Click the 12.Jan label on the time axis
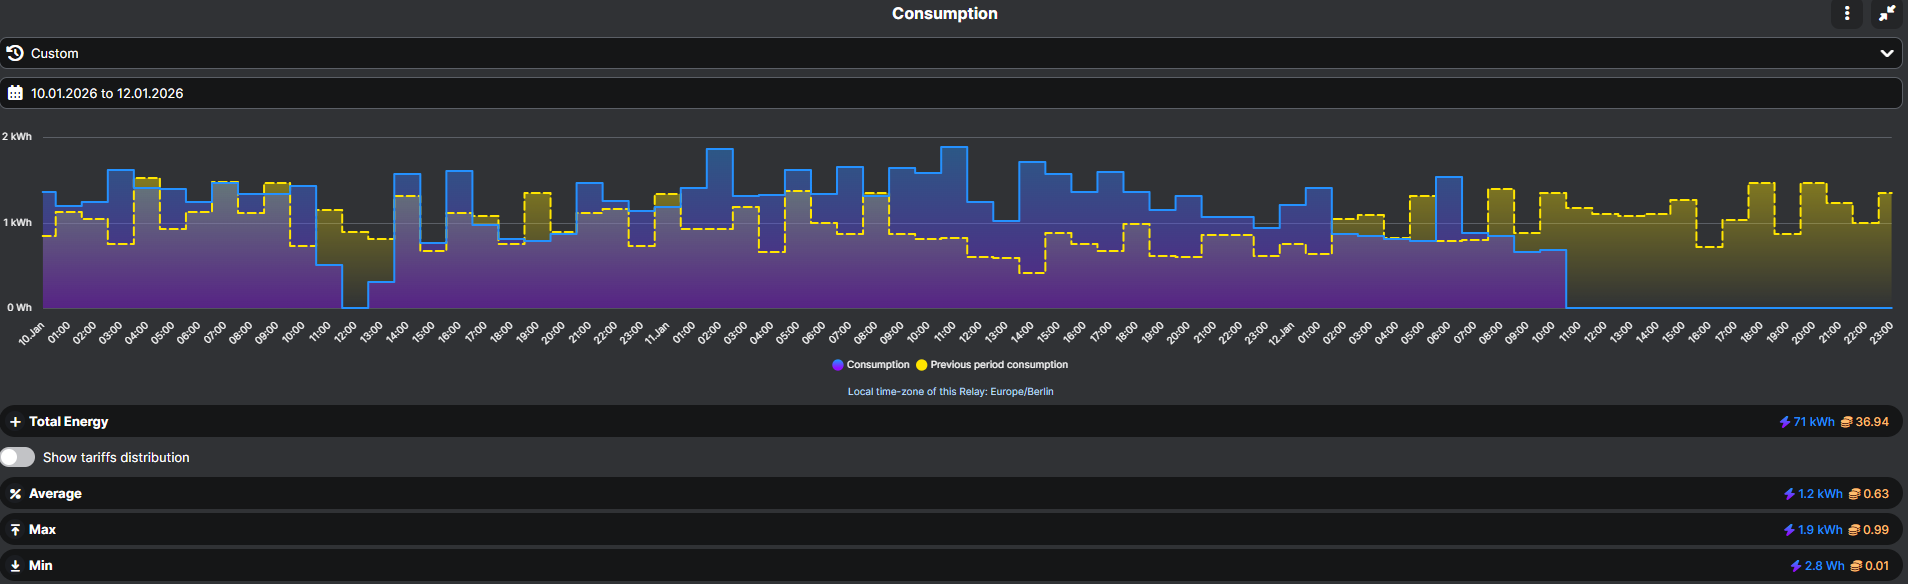 1281,333
